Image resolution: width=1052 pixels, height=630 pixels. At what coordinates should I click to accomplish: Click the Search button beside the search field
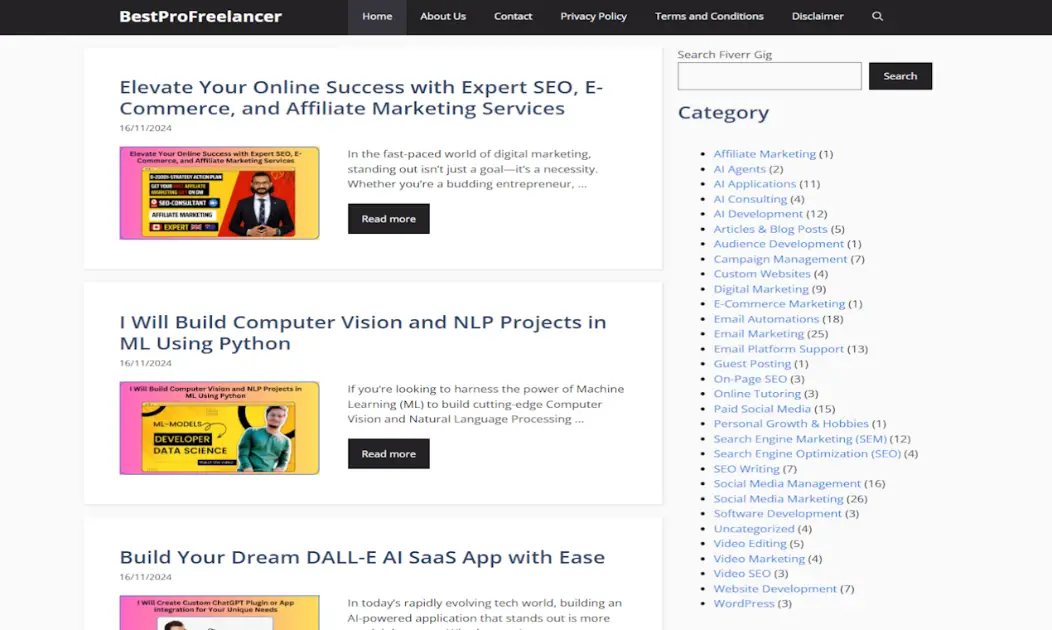(899, 75)
